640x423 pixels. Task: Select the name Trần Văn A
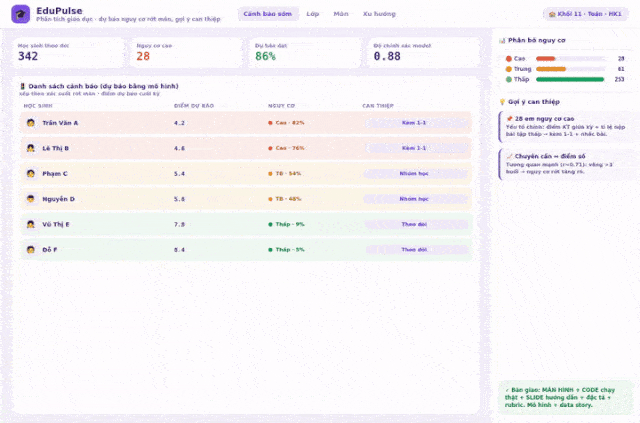[60, 122]
